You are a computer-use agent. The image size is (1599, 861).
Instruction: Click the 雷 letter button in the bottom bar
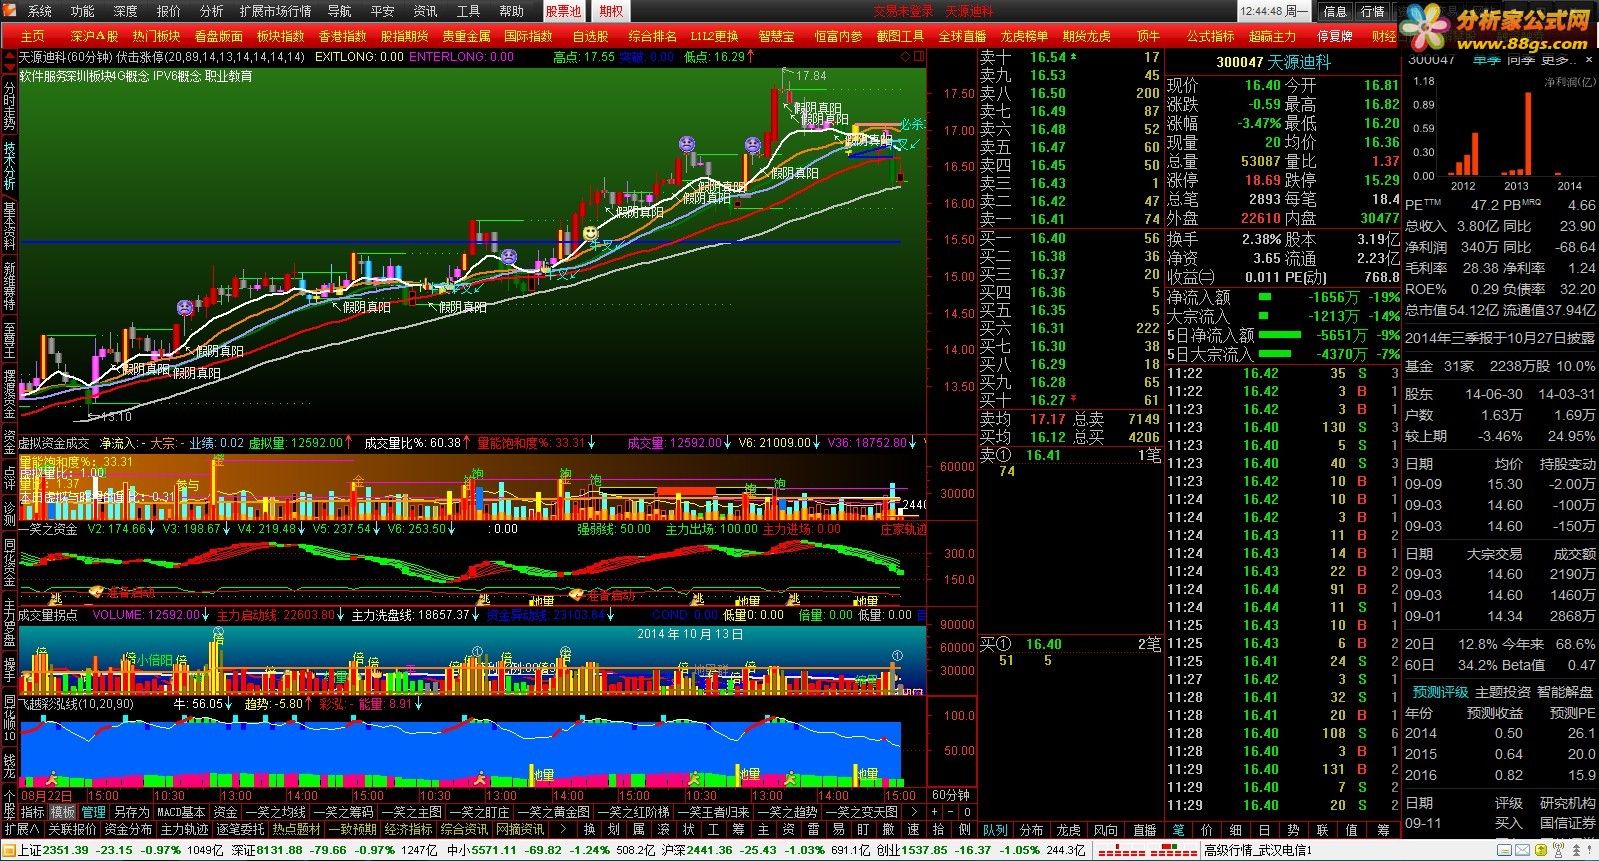tap(814, 830)
